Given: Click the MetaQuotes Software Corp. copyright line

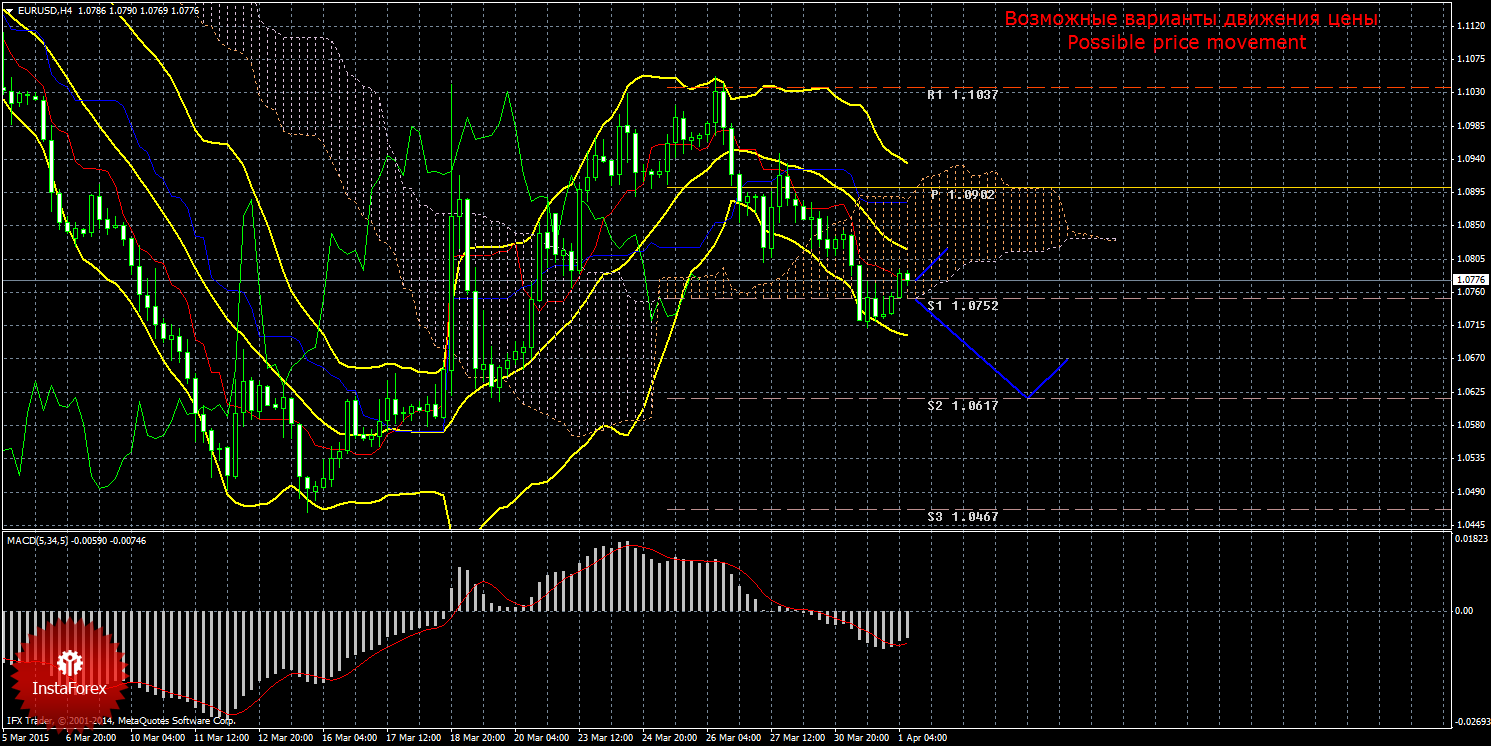Looking at the screenshot, I should 120,720.
